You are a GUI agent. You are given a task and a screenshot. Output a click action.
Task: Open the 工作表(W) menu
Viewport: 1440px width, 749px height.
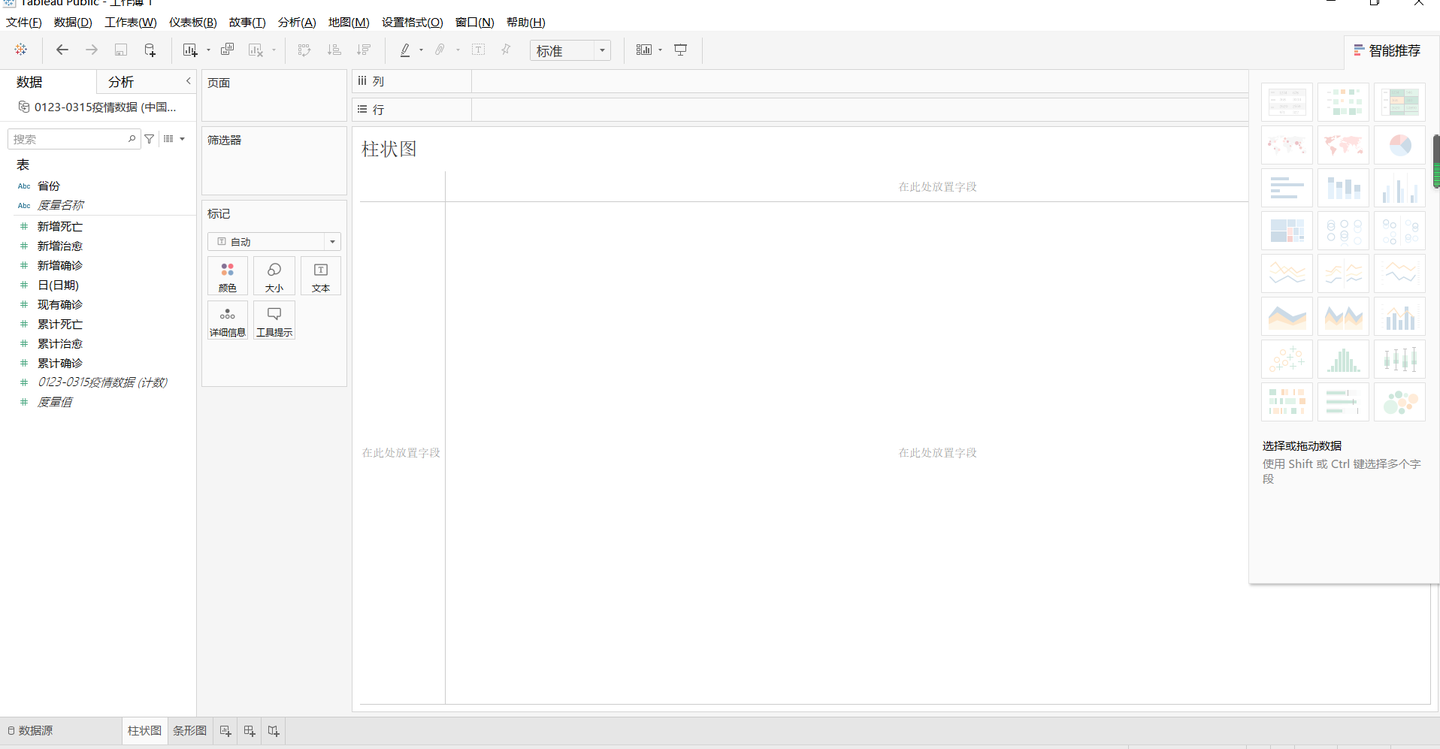[131, 22]
